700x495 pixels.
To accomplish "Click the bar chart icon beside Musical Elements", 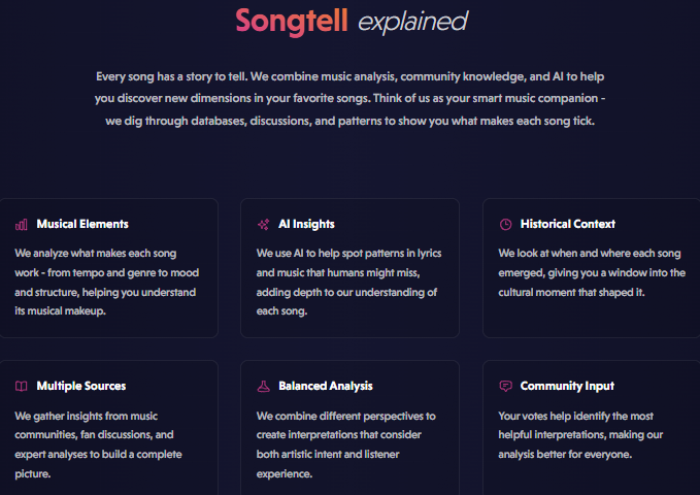I will tap(21, 225).
